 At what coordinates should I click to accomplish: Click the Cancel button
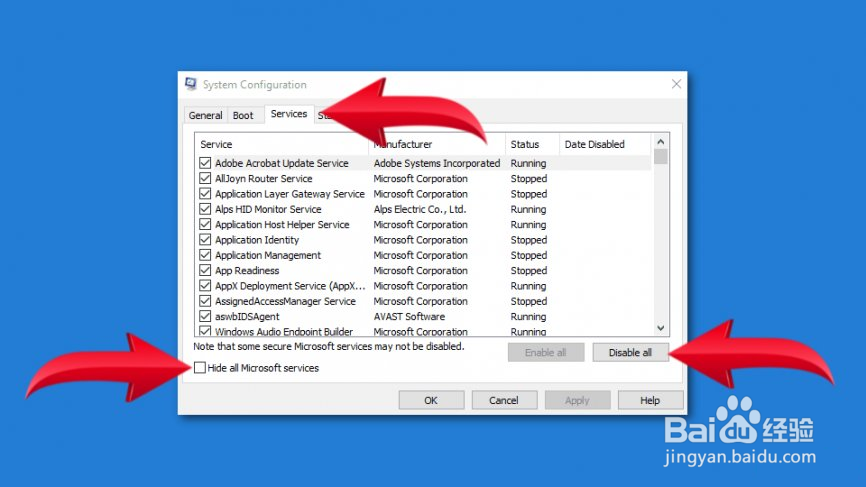pos(504,400)
